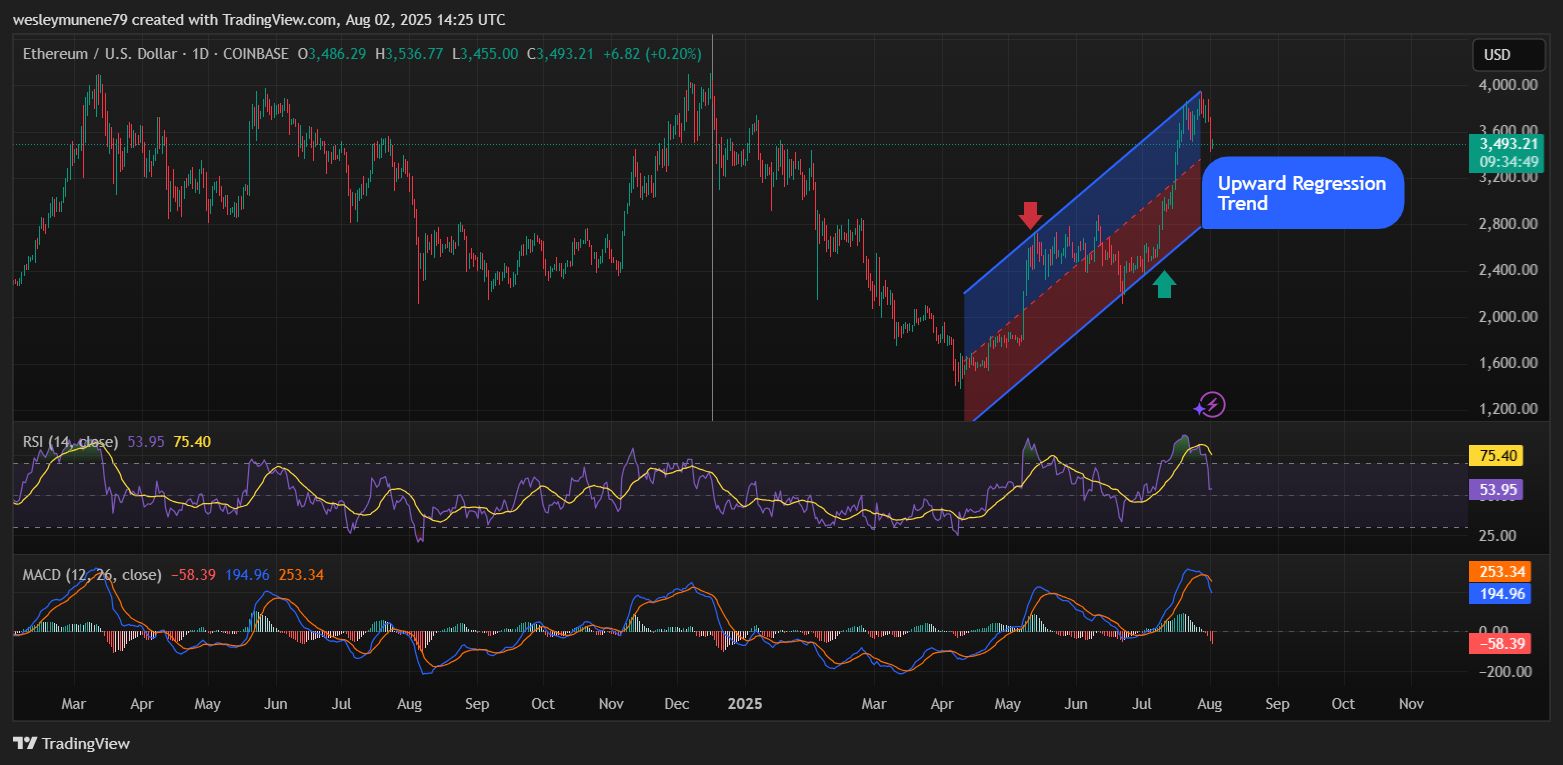Click the 3,200.00 price axis label
The image size is (1563, 765).
coord(1509,177)
